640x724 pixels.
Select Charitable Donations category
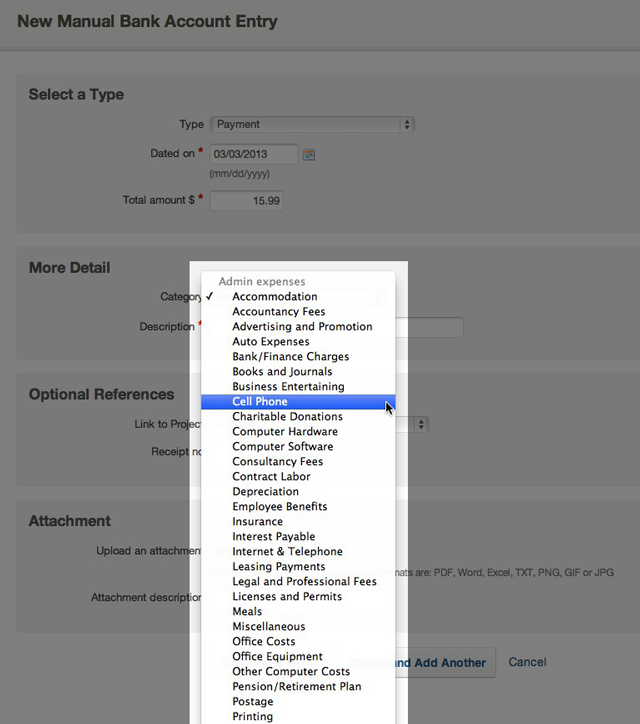tap(287, 417)
